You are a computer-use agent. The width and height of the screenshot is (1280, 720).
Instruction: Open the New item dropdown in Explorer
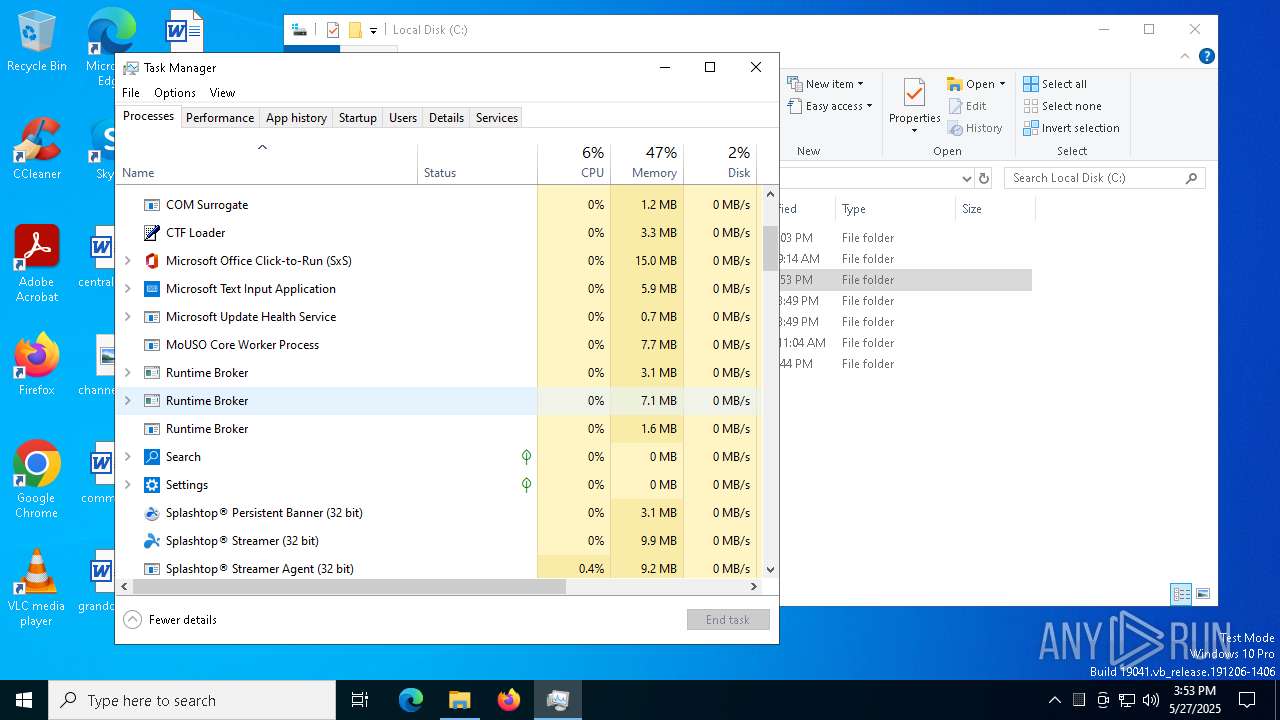(826, 84)
